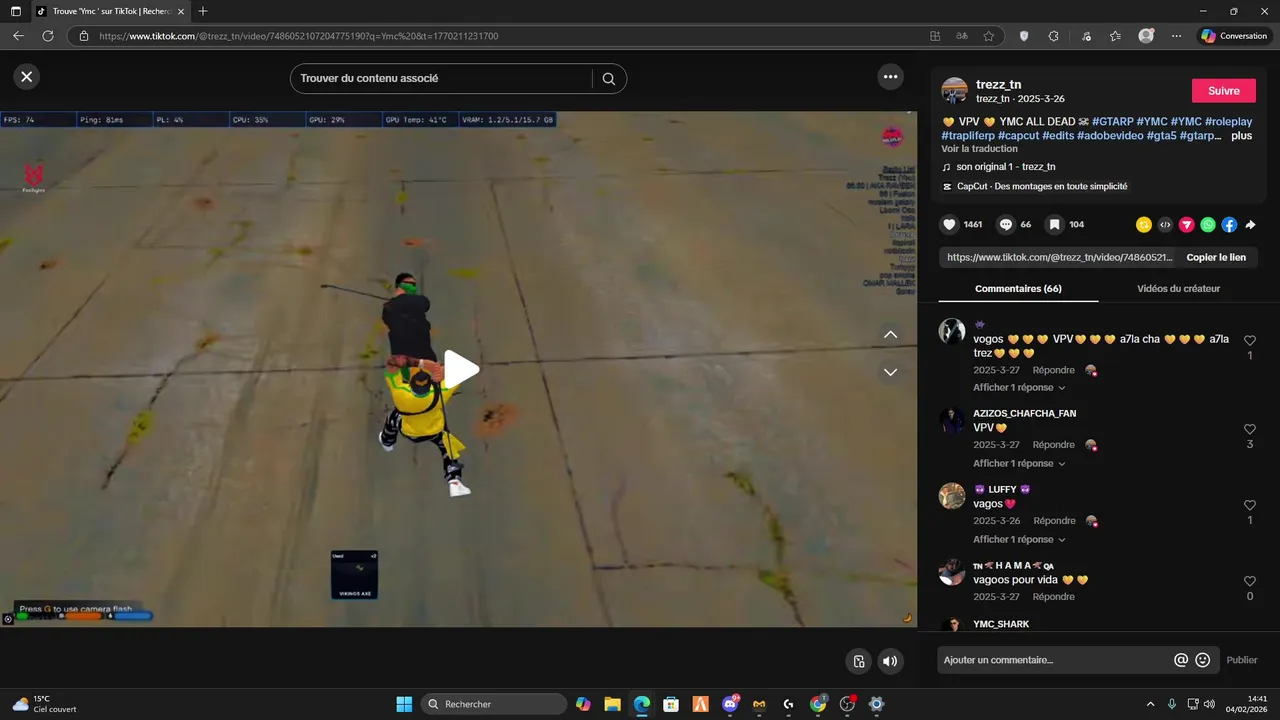Open File Explorer from the taskbar
Image resolution: width=1280 pixels, height=720 pixels.
click(x=612, y=704)
